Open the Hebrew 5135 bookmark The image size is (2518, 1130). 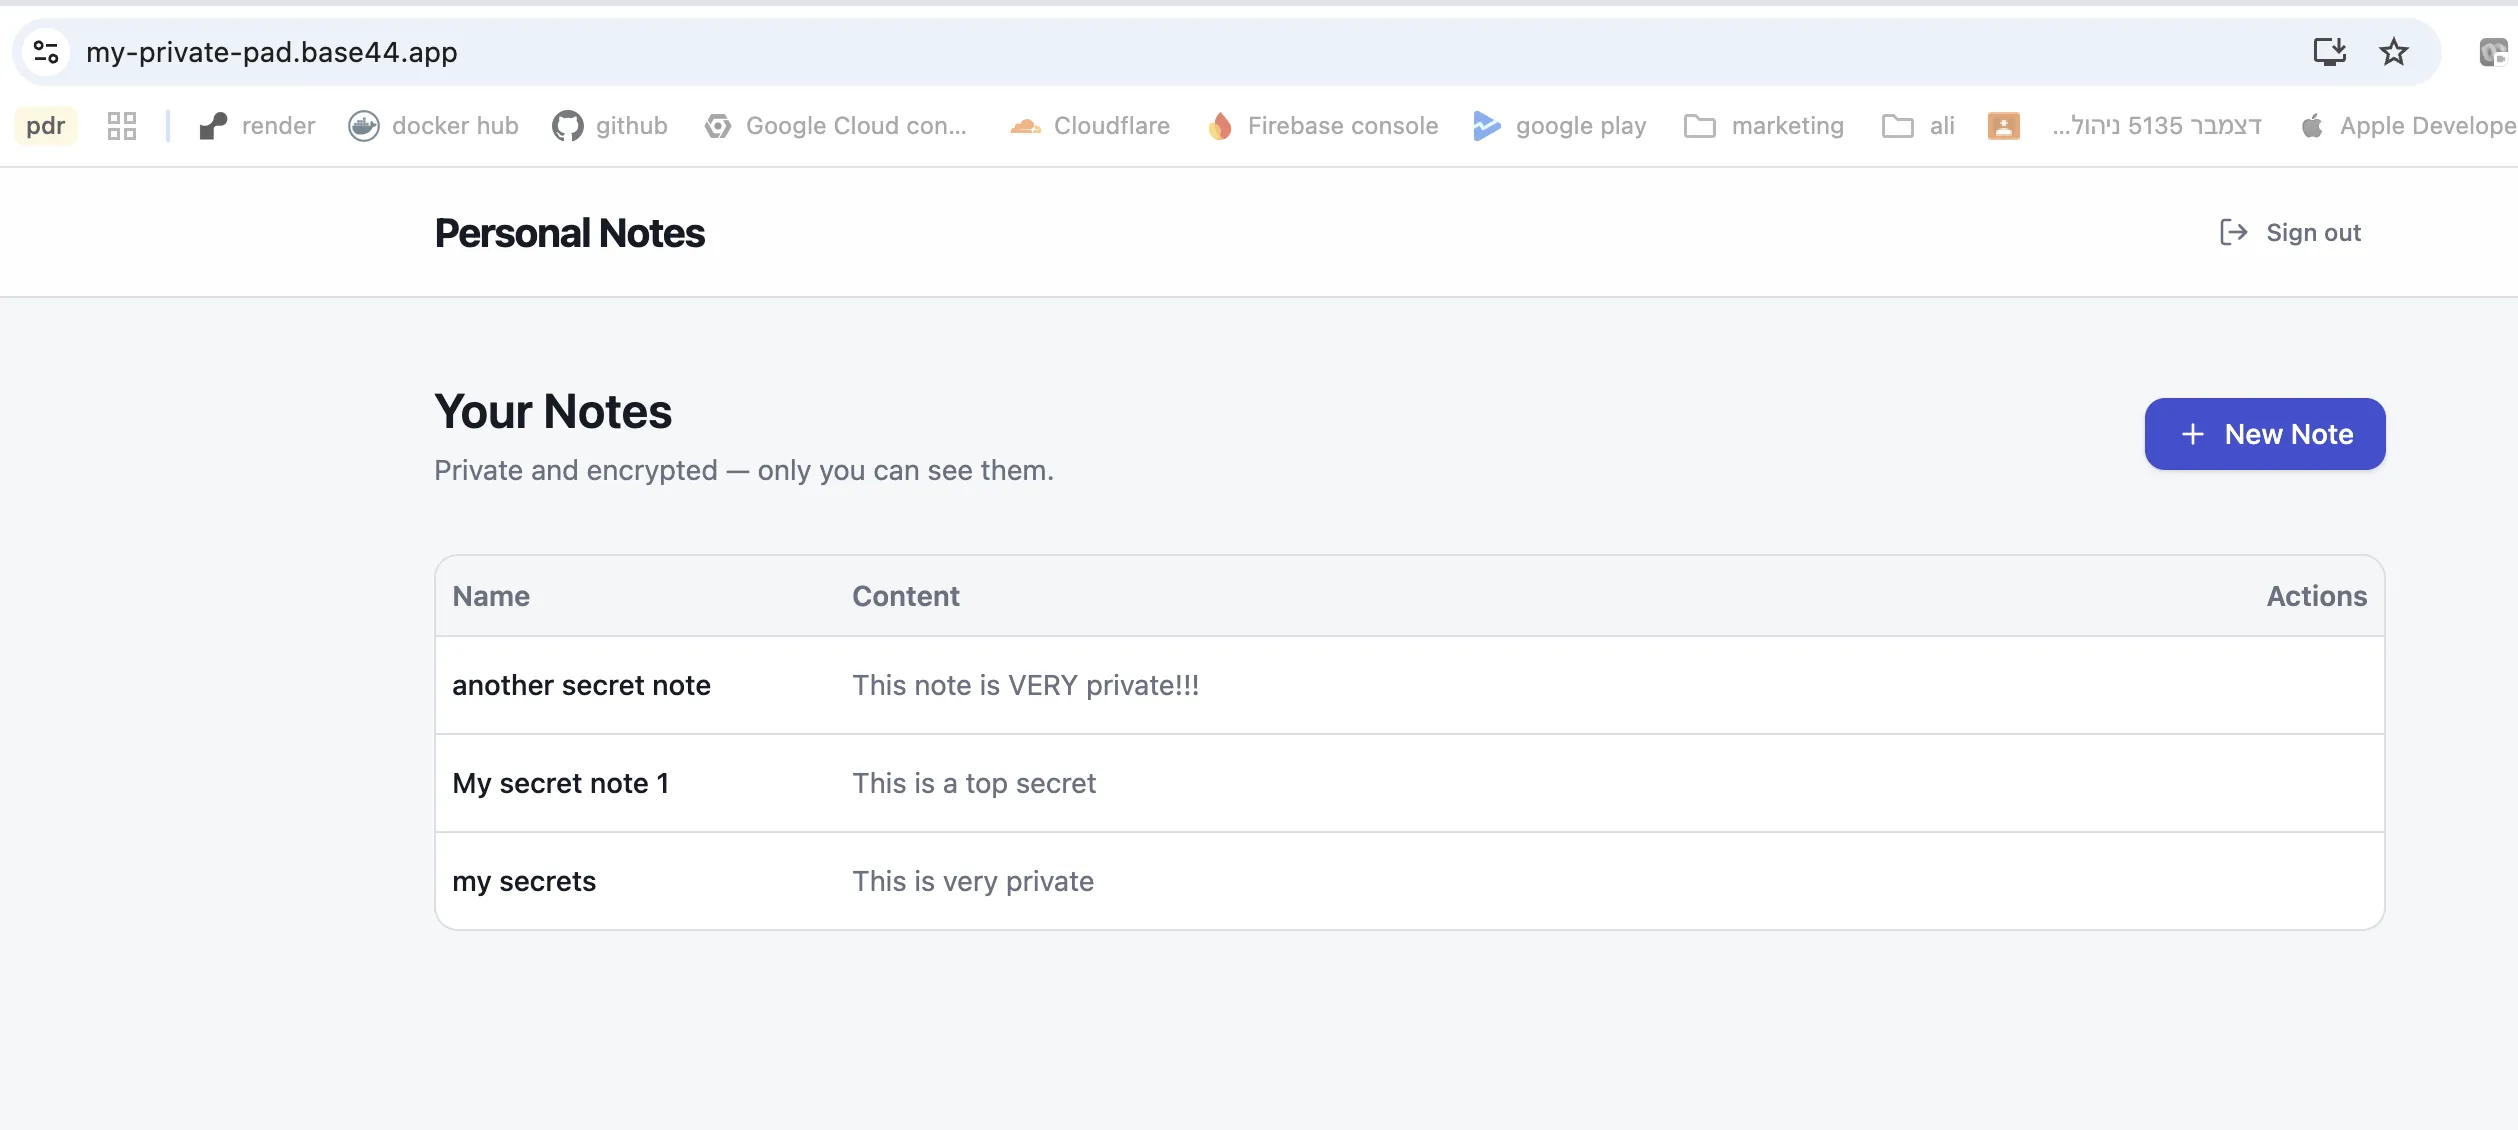point(2156,126)
